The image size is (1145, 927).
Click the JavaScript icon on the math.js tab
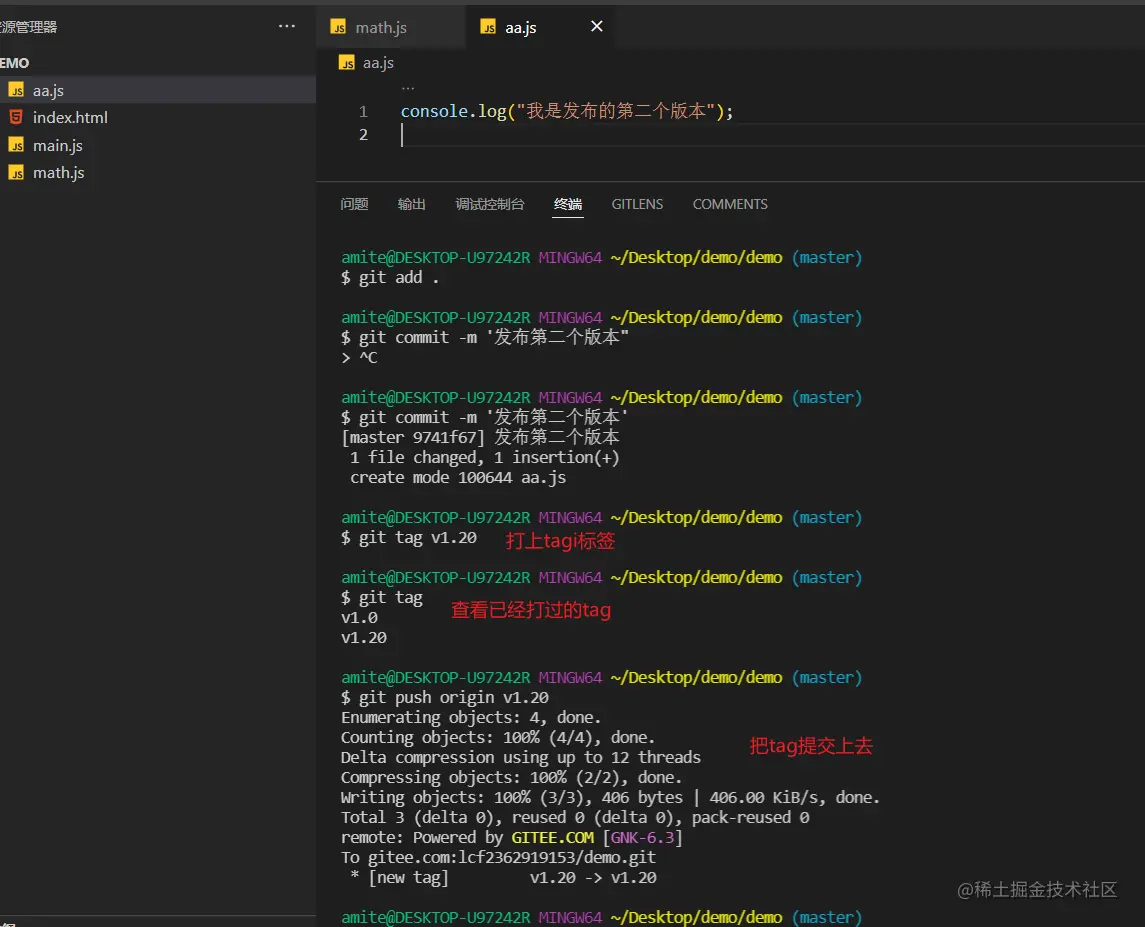[x=339, y=27]
